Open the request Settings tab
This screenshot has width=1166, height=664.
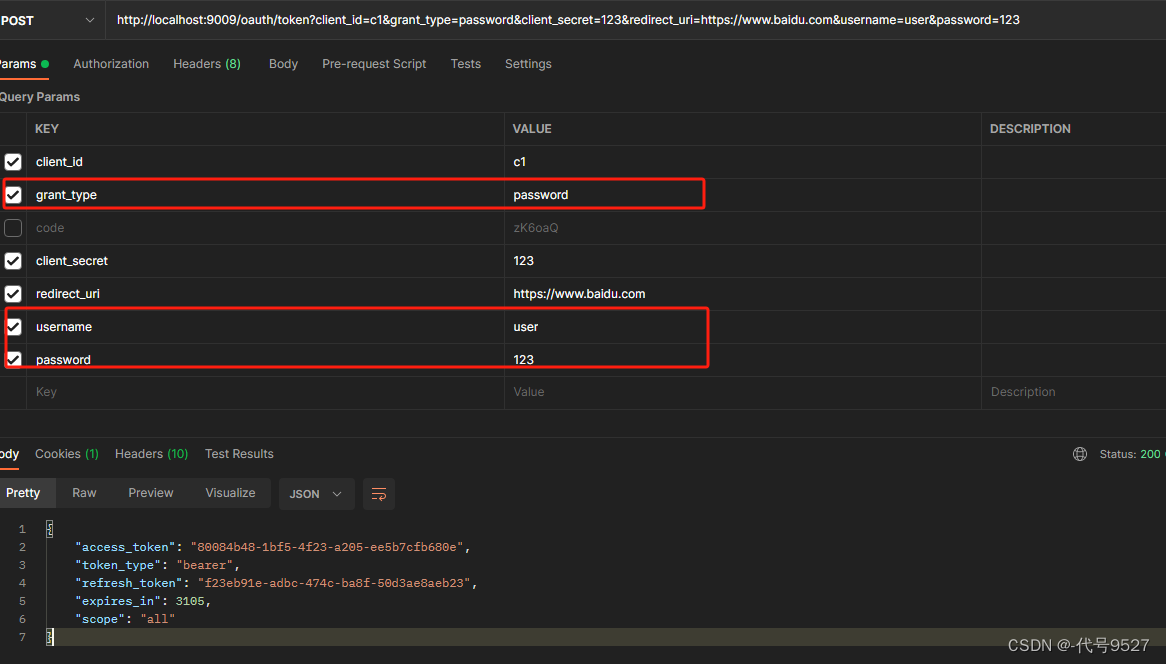click(528, 64)
